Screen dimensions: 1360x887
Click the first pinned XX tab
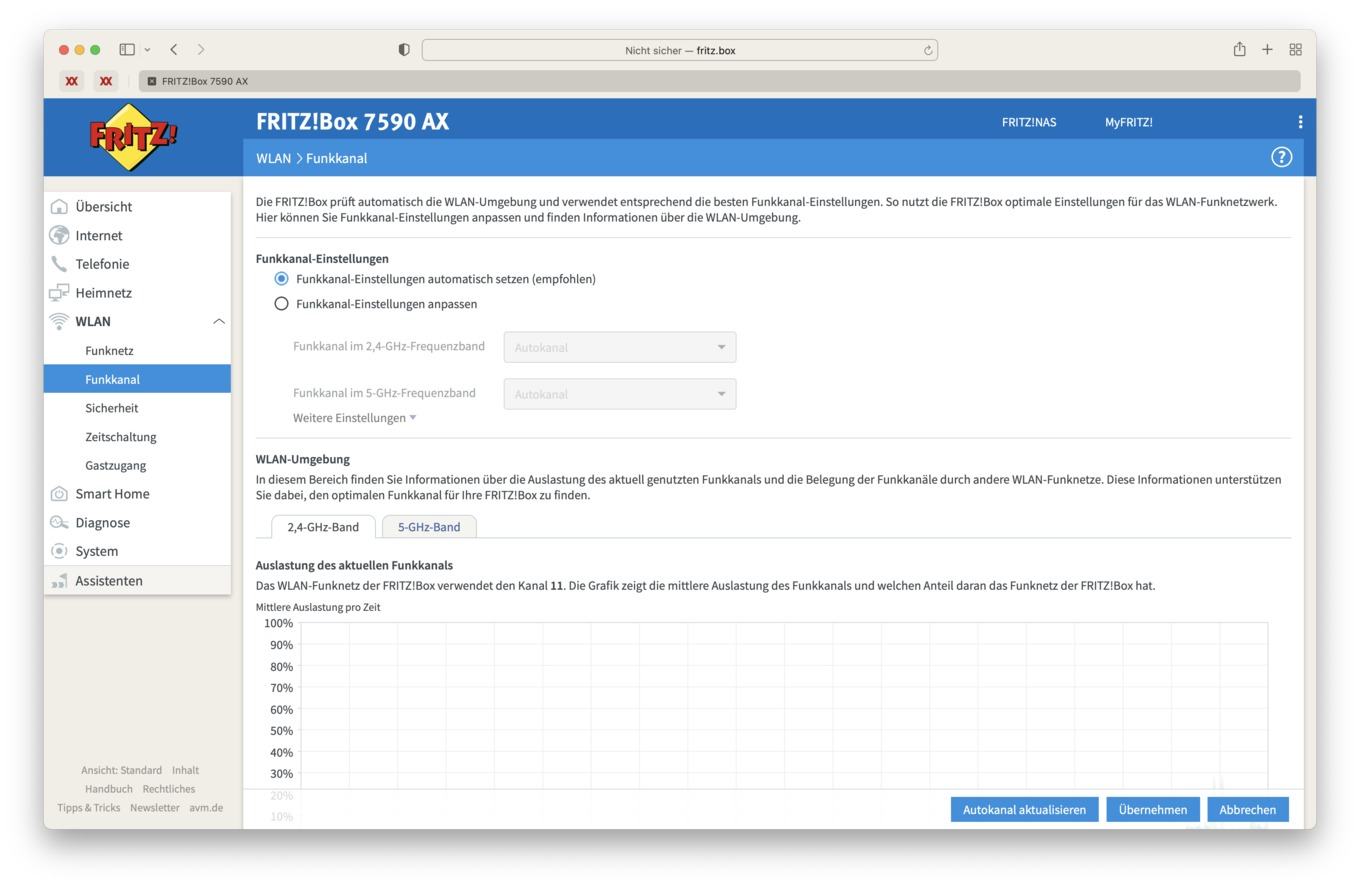(x=72, y=81)
